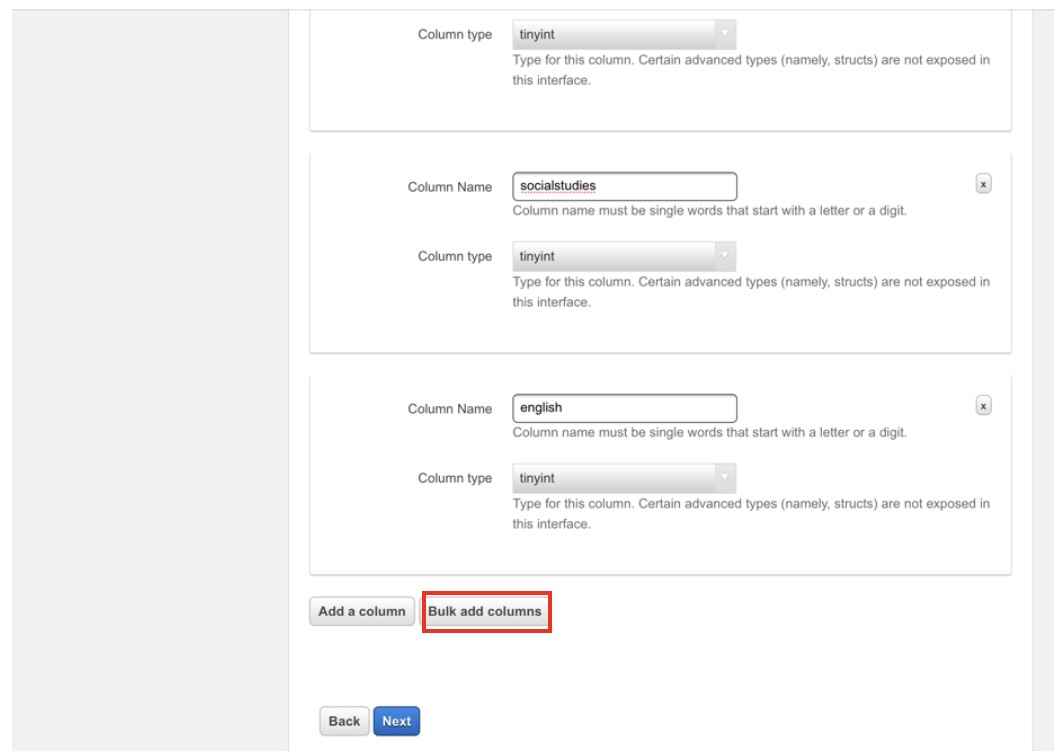This screenshot has height=755, width=1061.
Task: Click the naming hint text below english field
Action: (709, 433)
